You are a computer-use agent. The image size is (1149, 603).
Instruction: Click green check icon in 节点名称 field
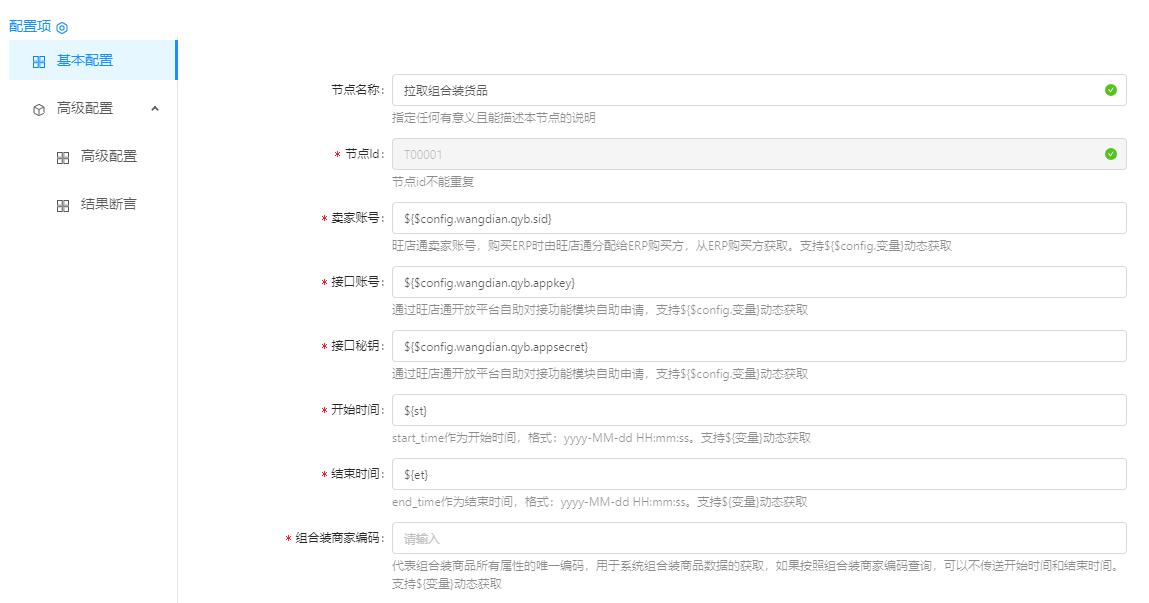[x=1110, y=90]
